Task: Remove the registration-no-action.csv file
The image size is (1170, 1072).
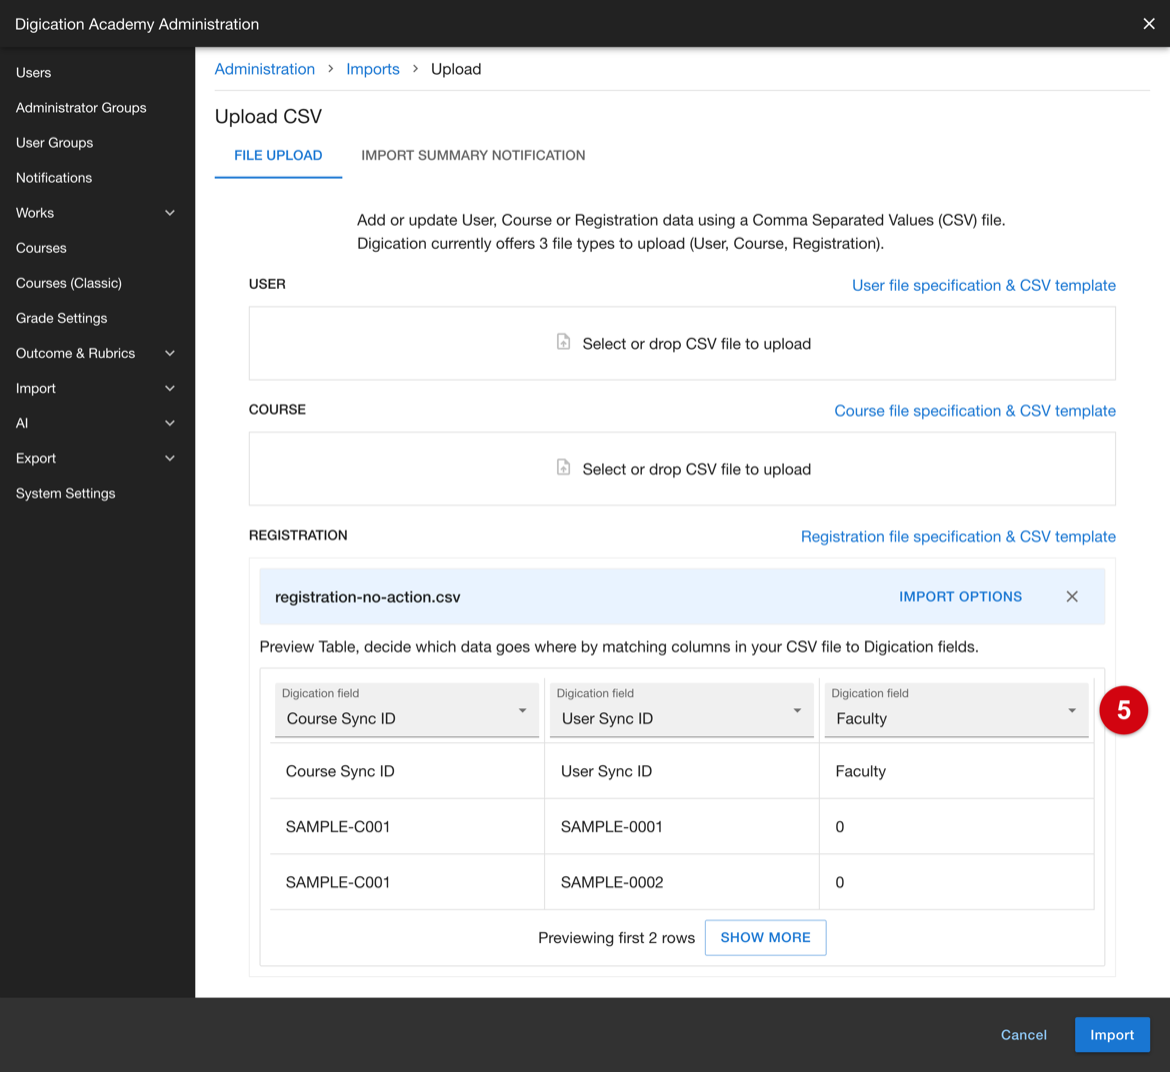Action: pos(1072,596)
